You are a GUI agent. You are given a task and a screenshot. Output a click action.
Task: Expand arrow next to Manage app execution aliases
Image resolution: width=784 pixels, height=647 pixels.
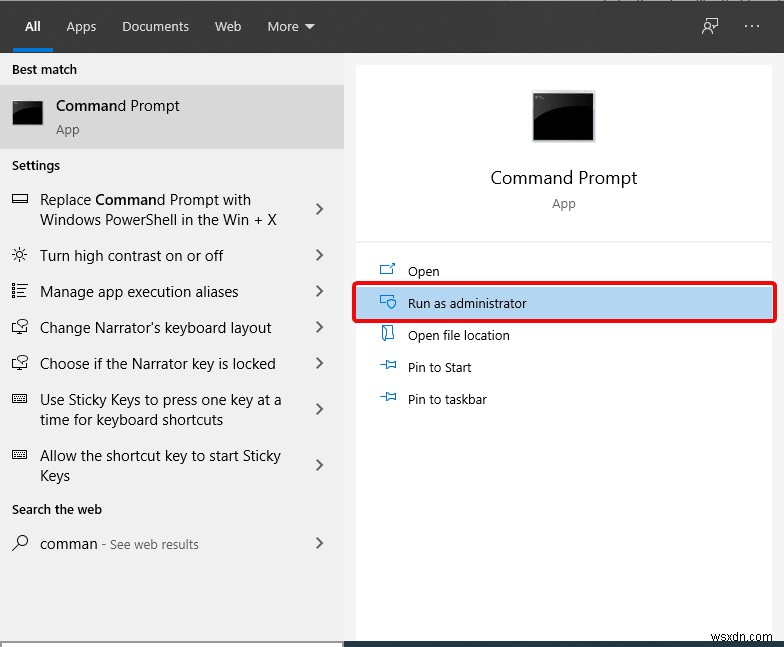coord(319,292)
